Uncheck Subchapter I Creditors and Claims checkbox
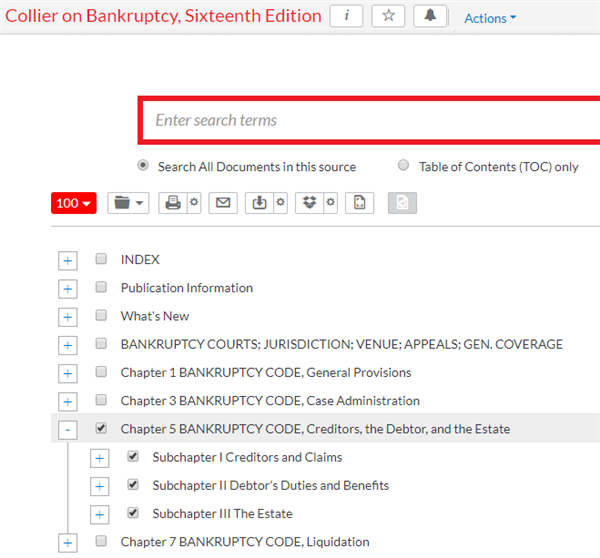The height and width of the screenshot is (558, 600). click(133, 456)
